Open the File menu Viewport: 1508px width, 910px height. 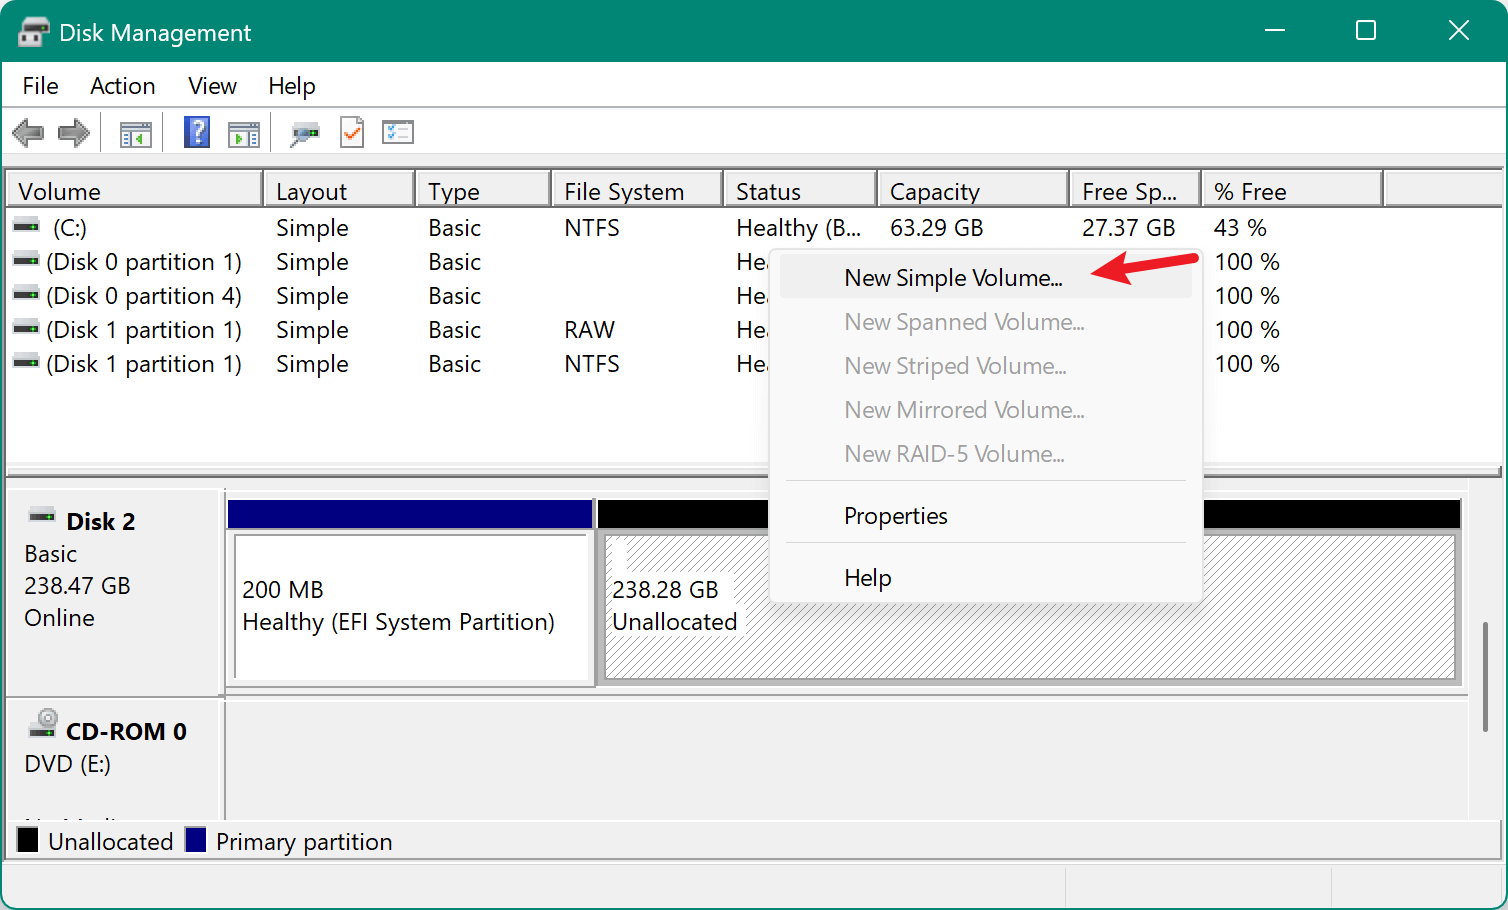(x=39, y=86)
